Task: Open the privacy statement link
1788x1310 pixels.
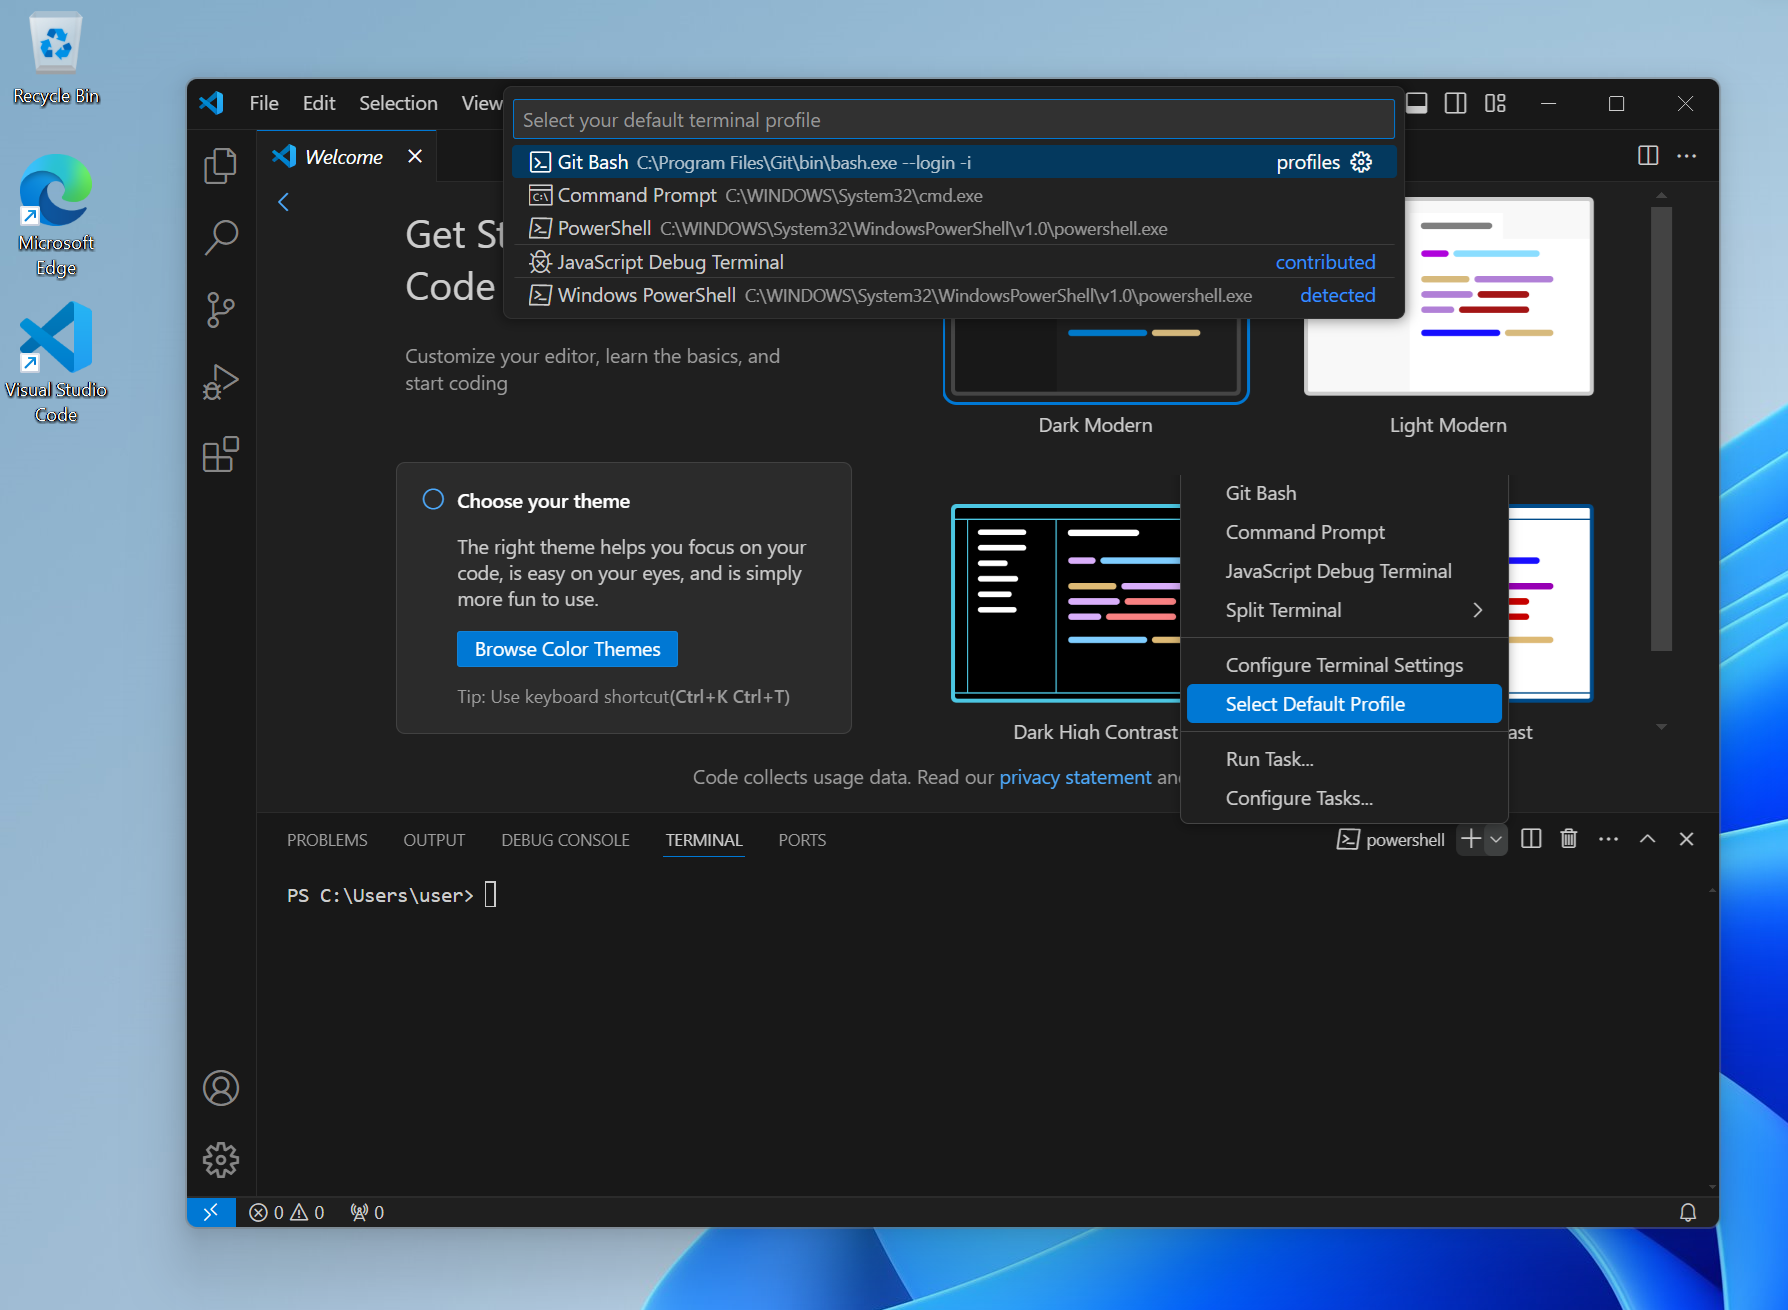Action: pyautogui.click(x=1075, y=777)
